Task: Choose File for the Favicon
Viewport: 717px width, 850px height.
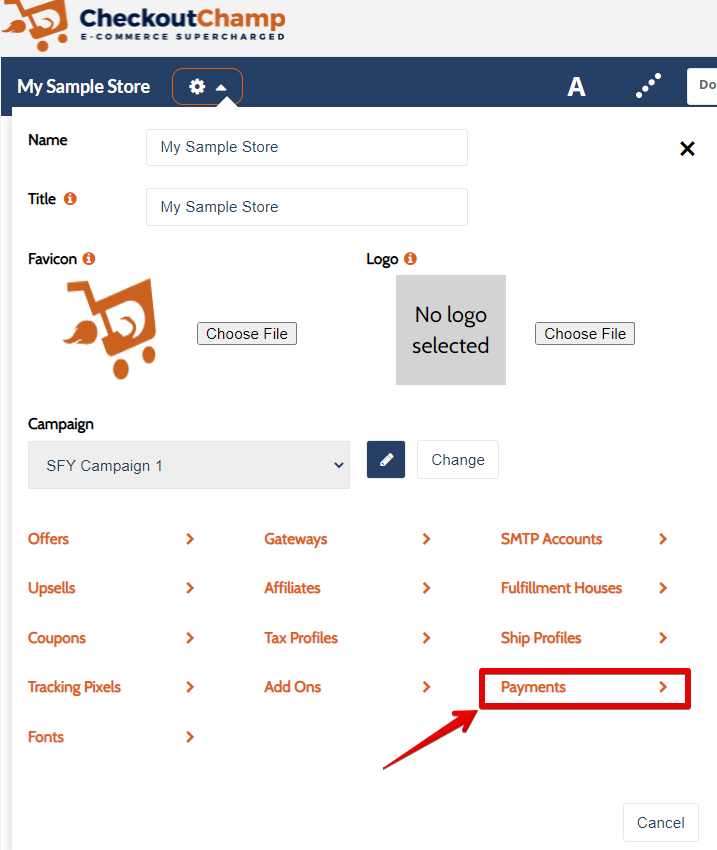Action: [247, 334]
